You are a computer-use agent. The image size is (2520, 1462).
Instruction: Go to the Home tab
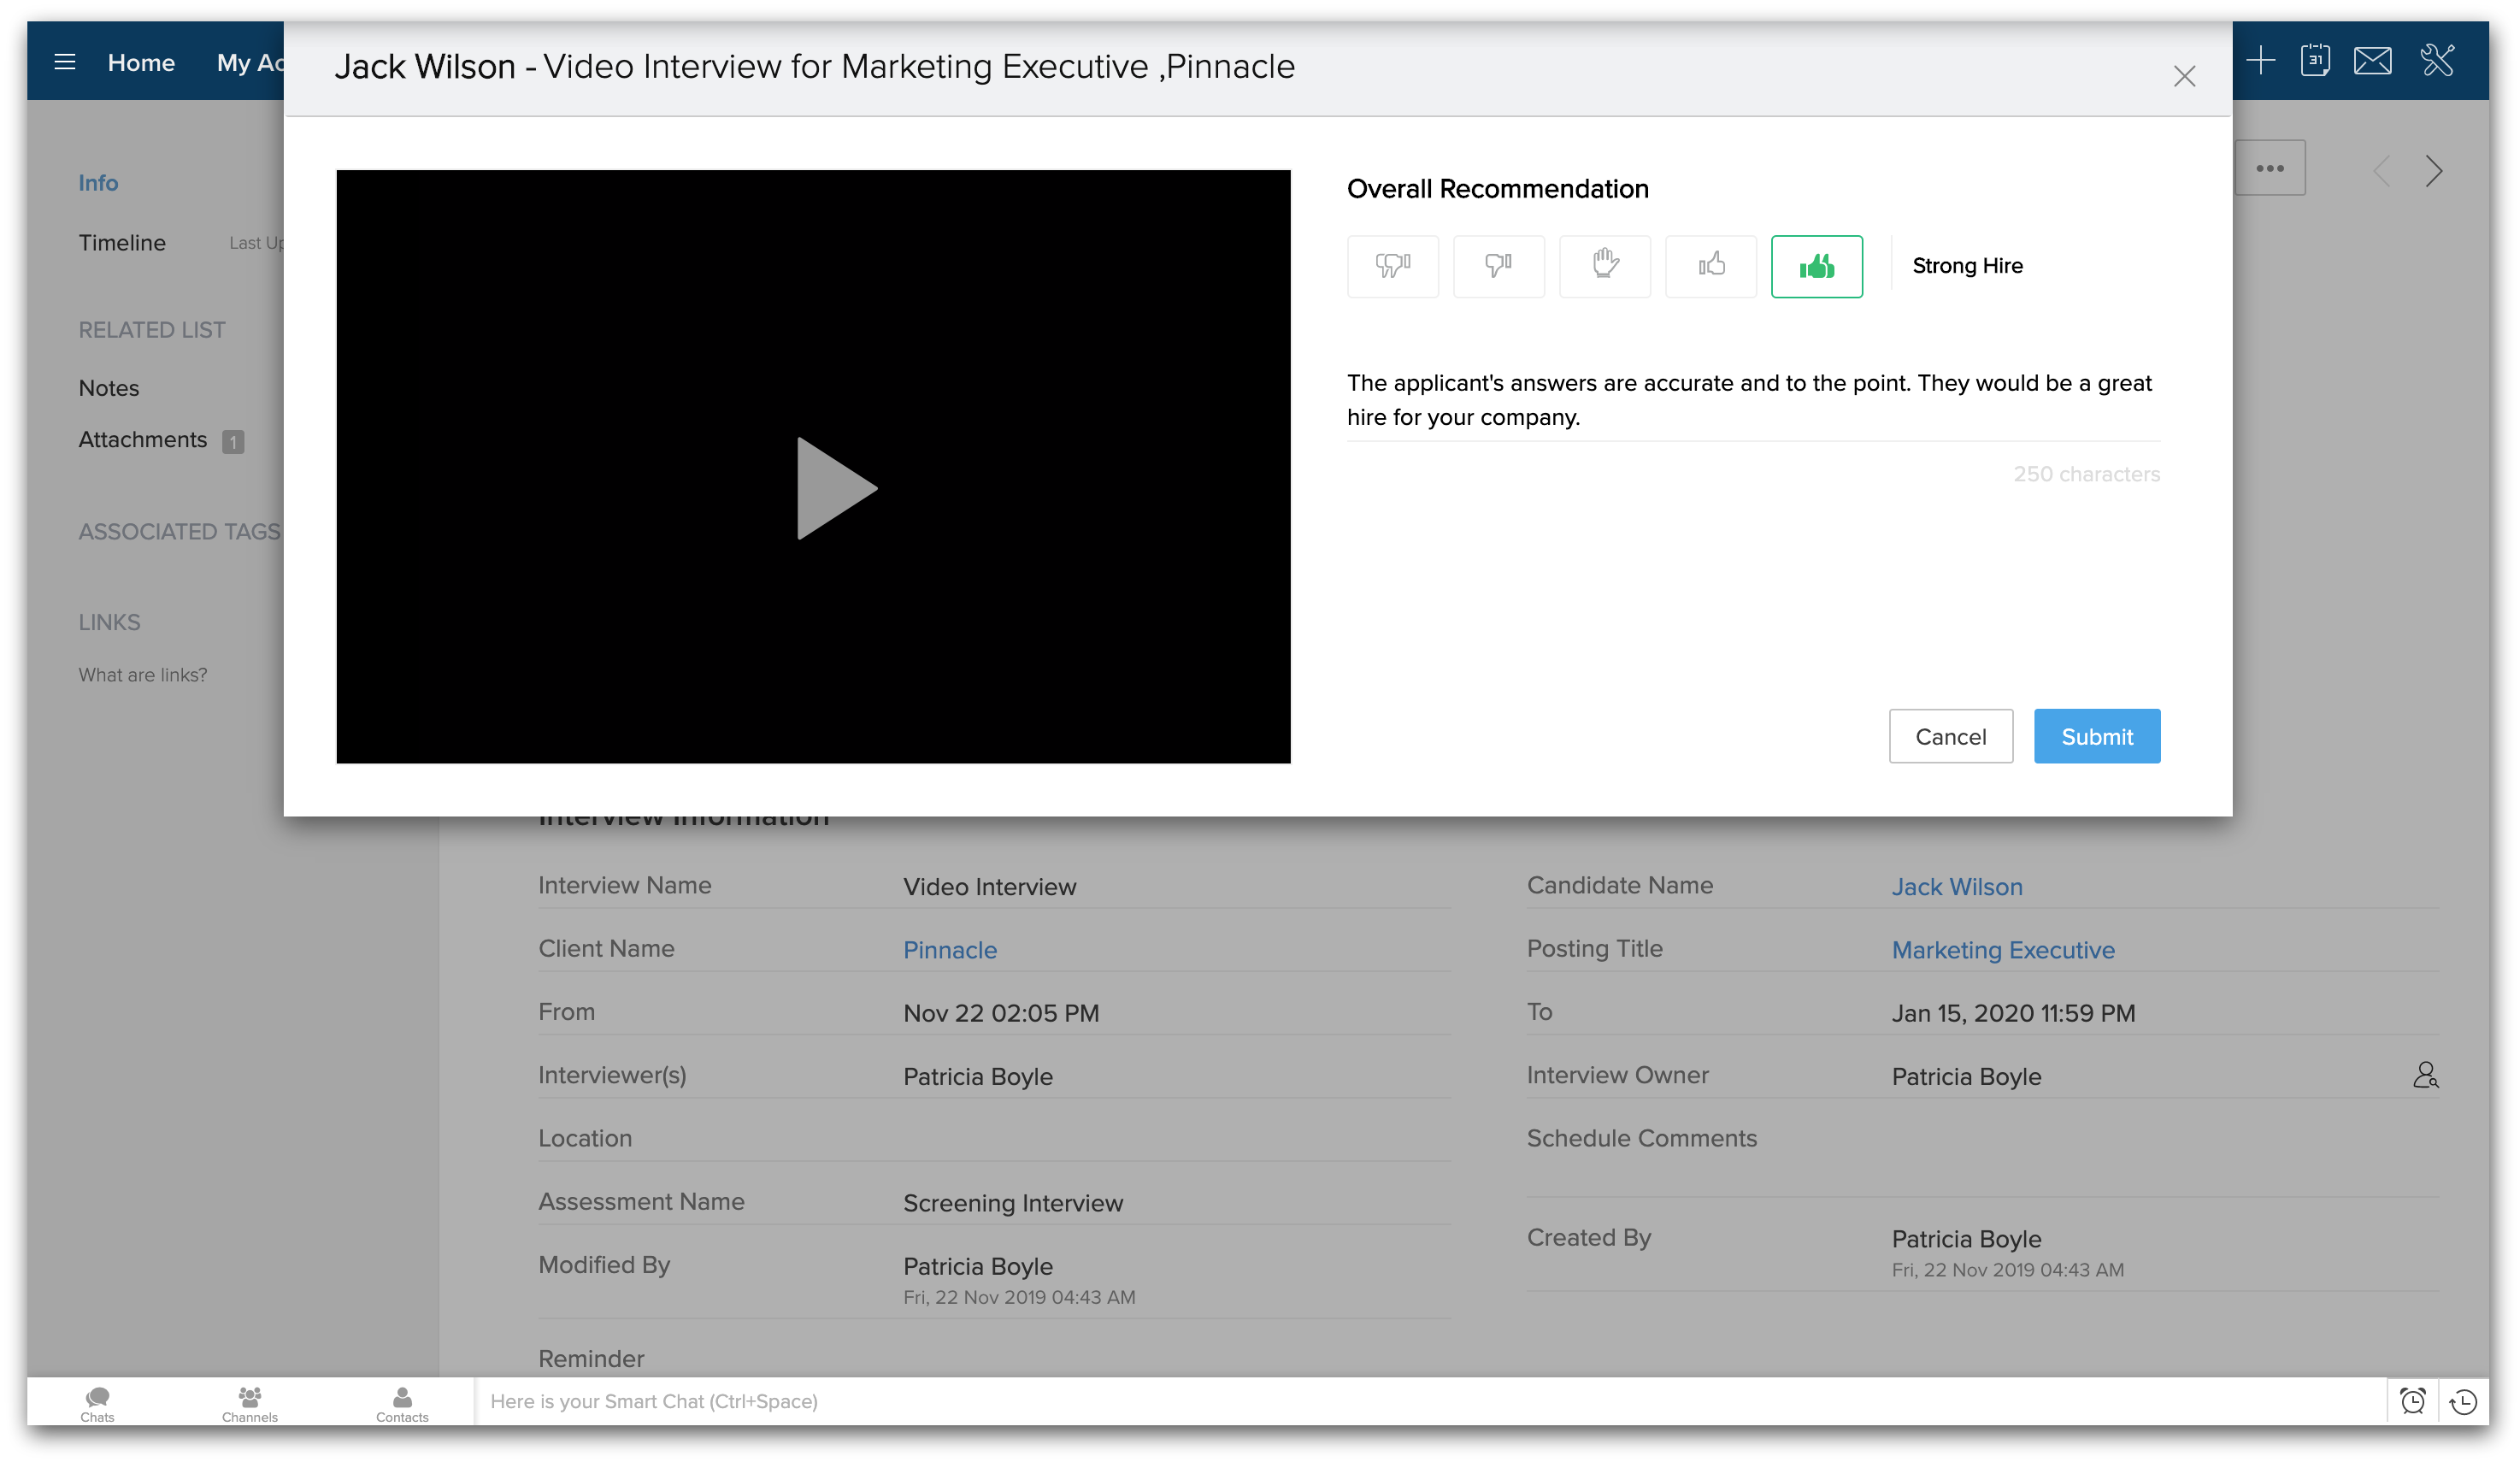[141, 62]
